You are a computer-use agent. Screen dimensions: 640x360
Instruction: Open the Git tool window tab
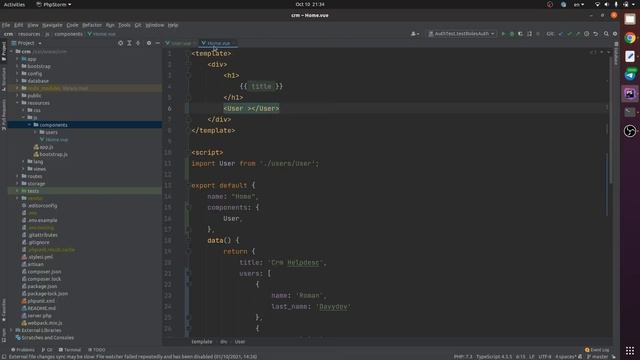pyautogui.click(x=47, y=350)
